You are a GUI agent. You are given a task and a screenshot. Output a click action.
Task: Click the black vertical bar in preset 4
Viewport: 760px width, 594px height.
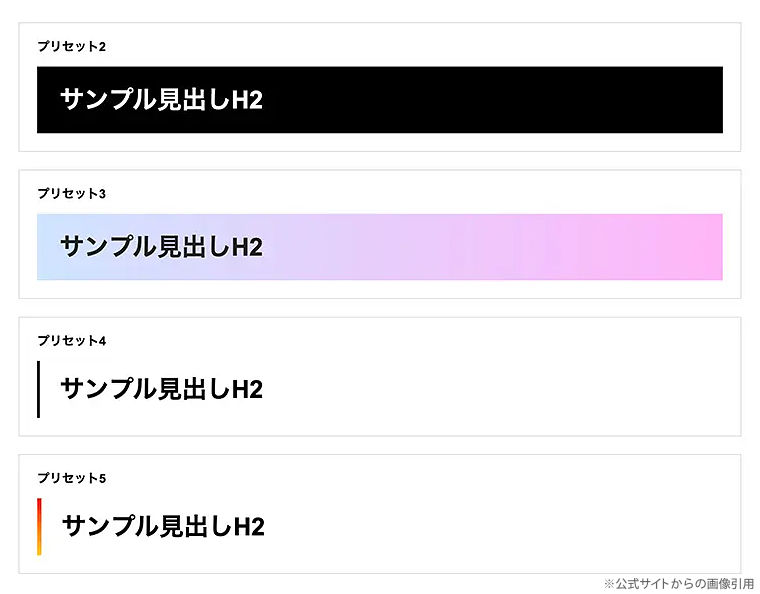pyautogui.click(x=38, y=389)
